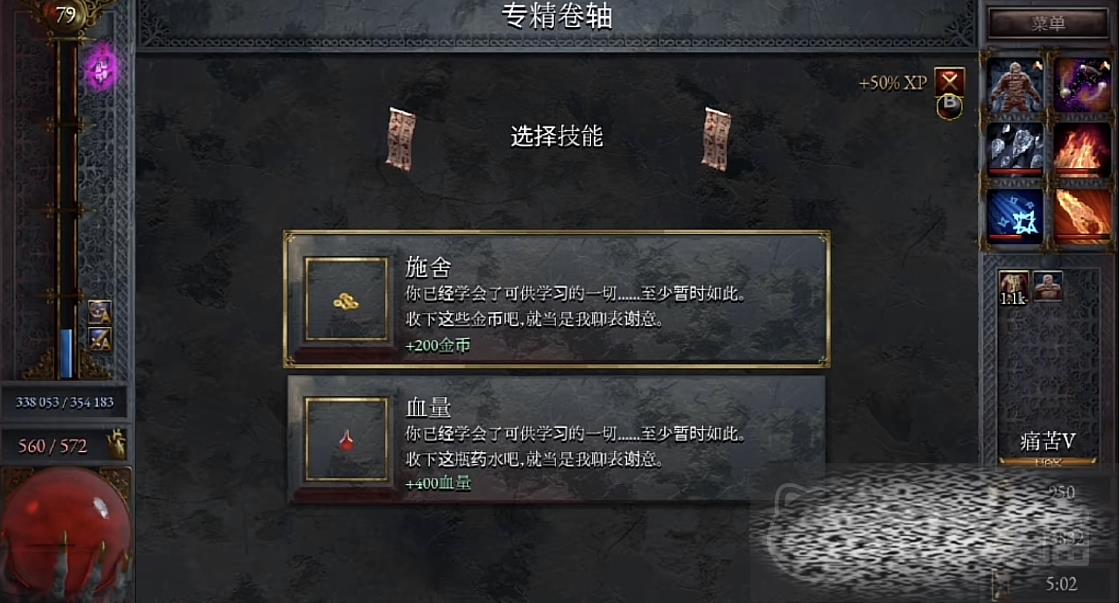Click the left mastery scroll icon

pyautogui.click(x=401, y=139)
